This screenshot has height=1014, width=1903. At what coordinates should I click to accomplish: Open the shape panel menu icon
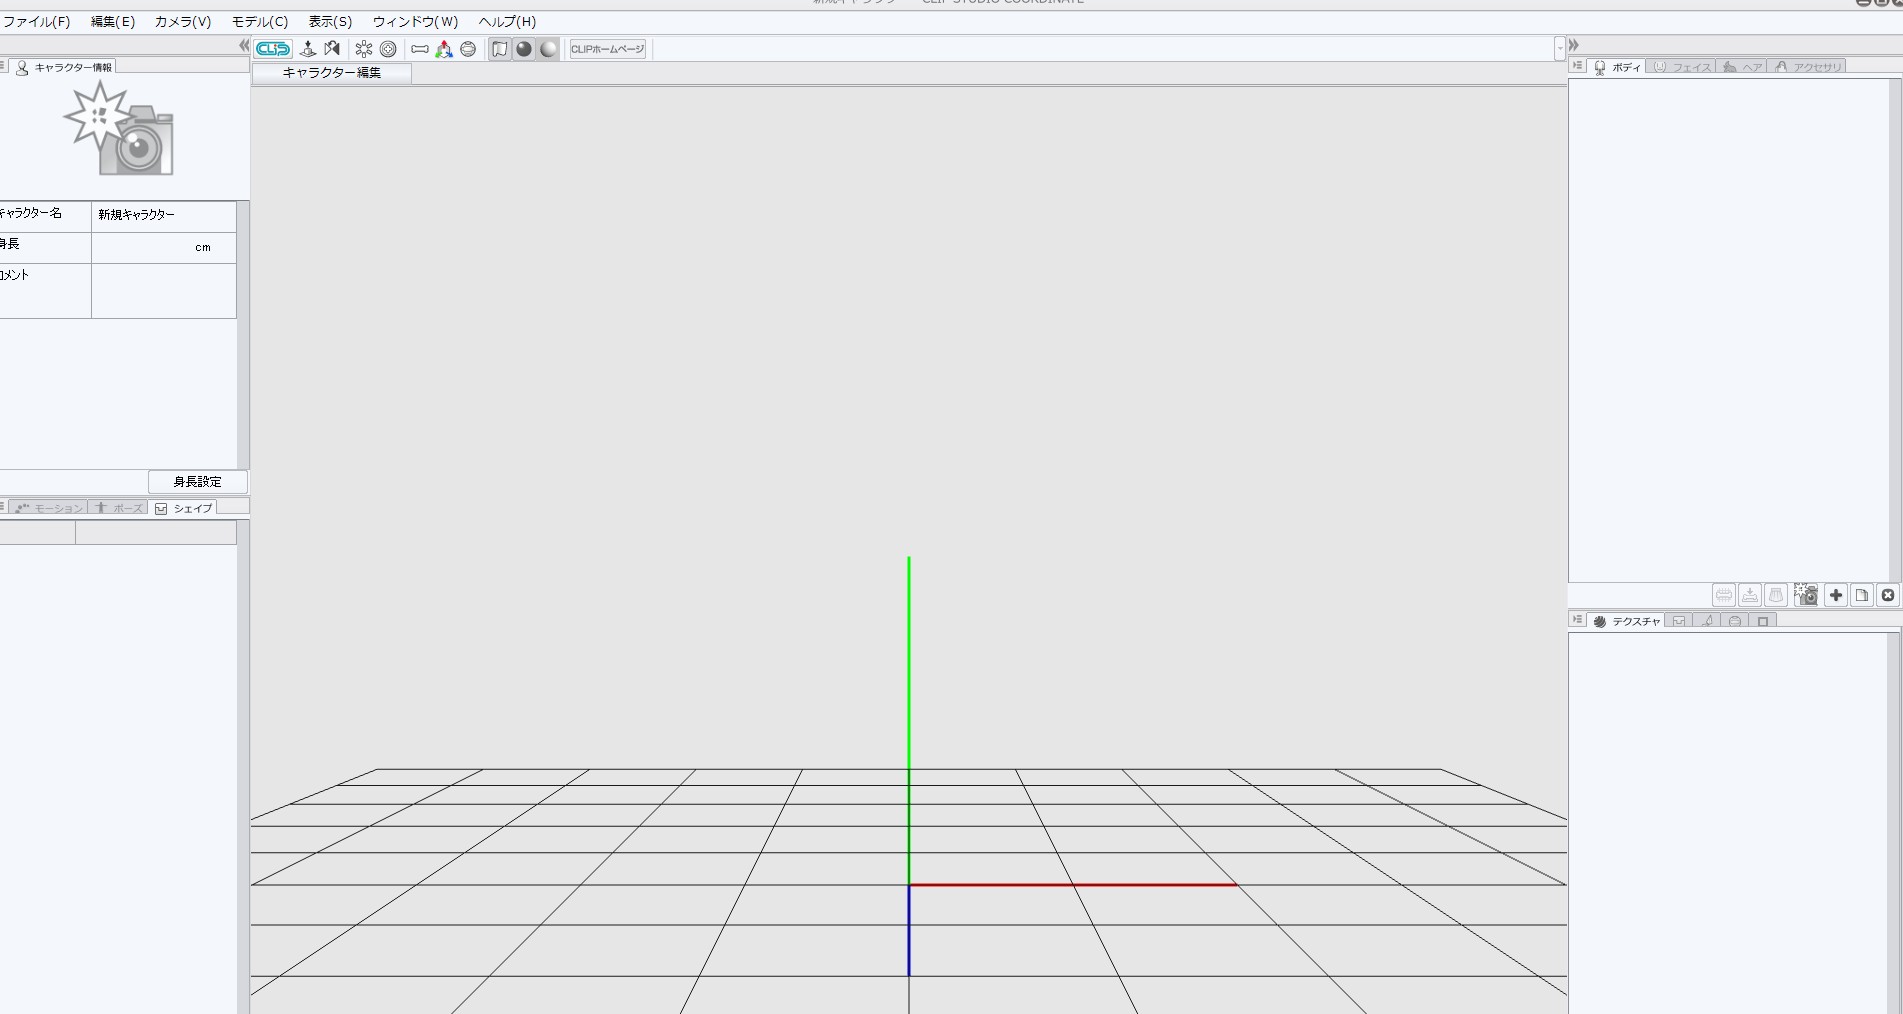point(3,507)
